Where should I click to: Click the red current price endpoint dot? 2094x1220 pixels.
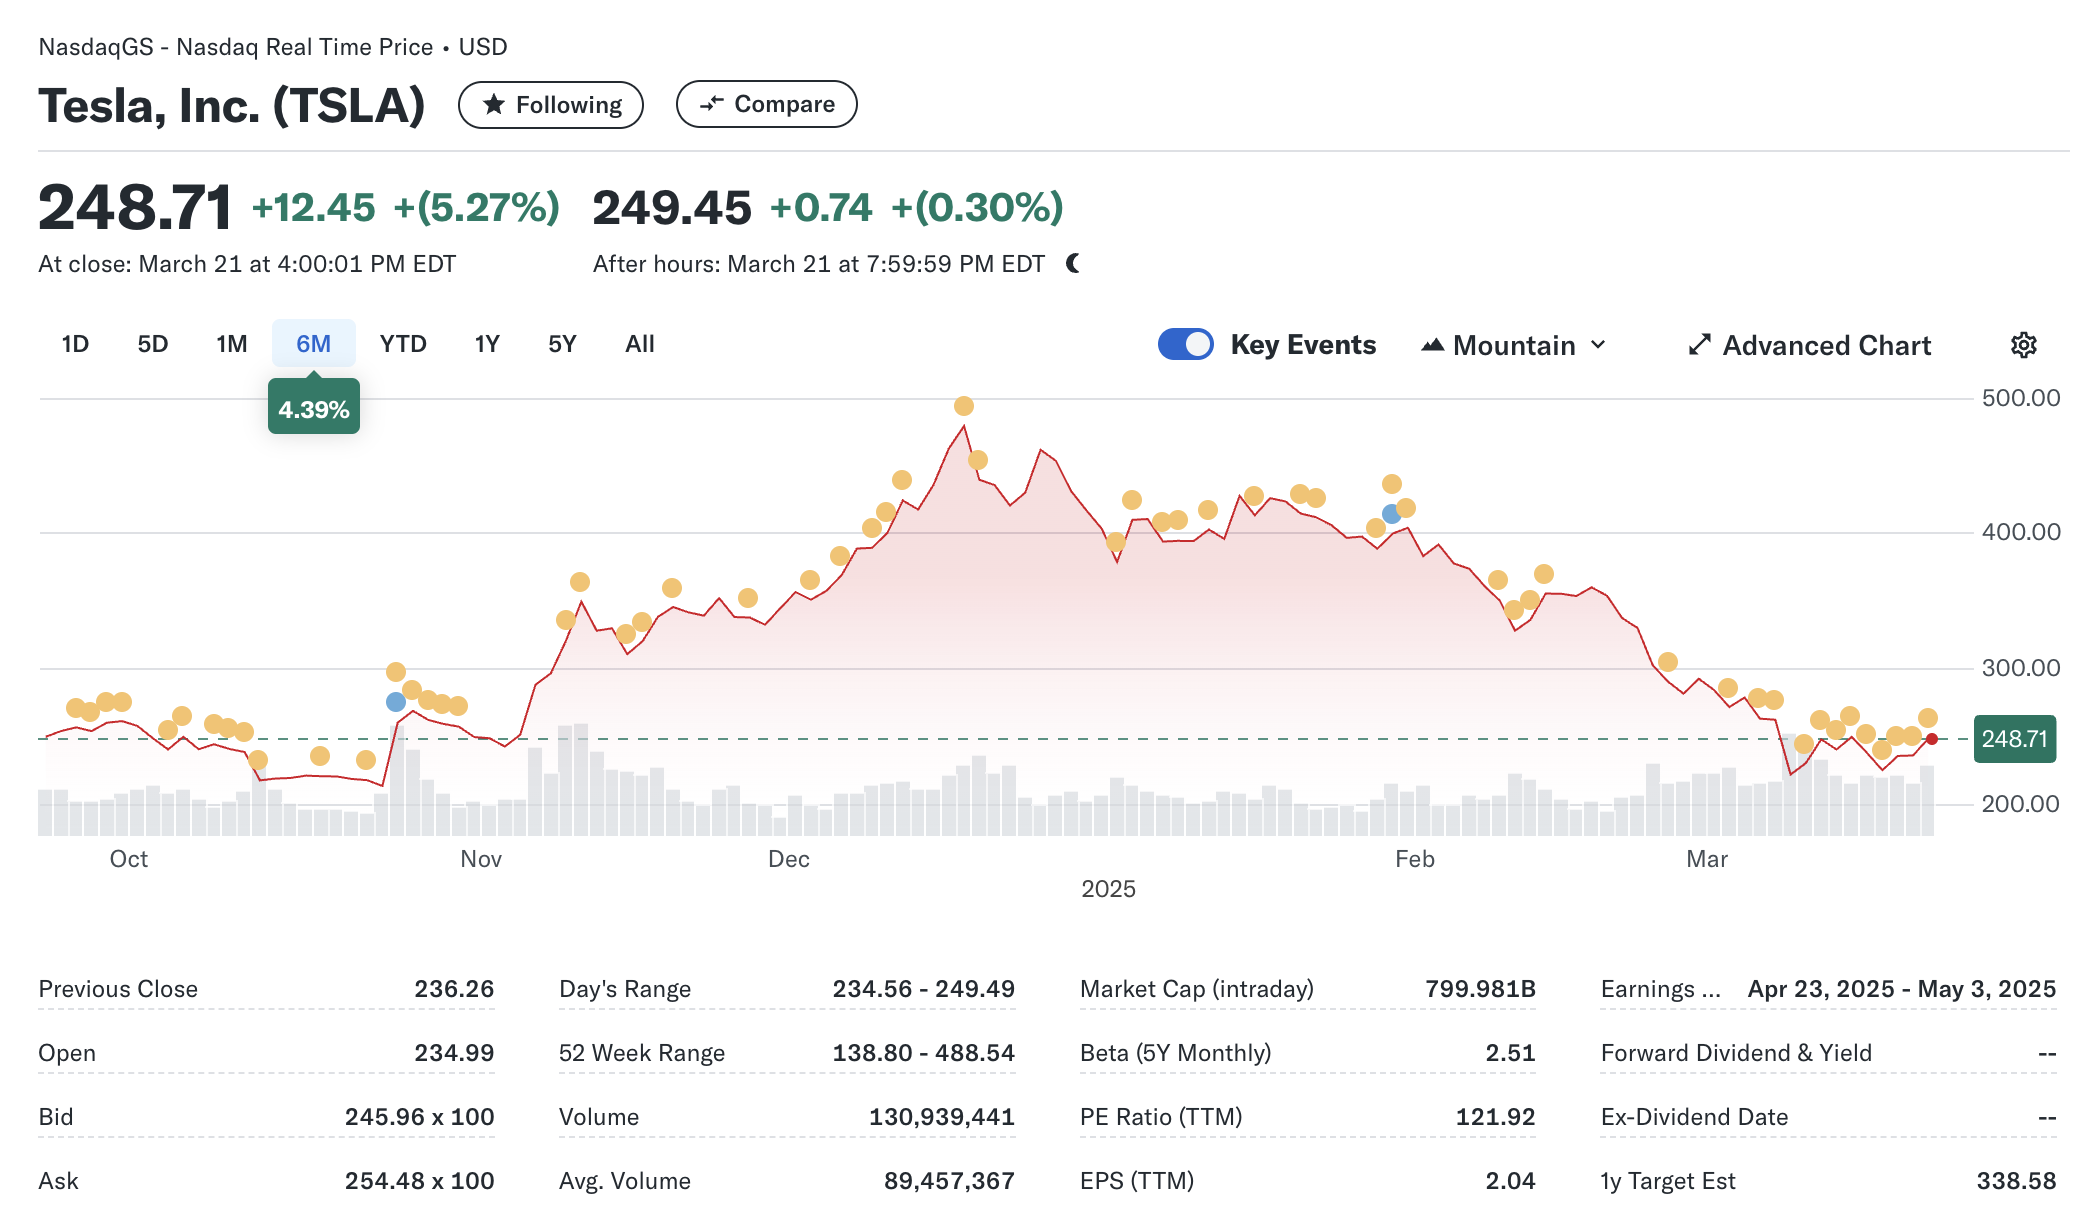point(1931,739)
